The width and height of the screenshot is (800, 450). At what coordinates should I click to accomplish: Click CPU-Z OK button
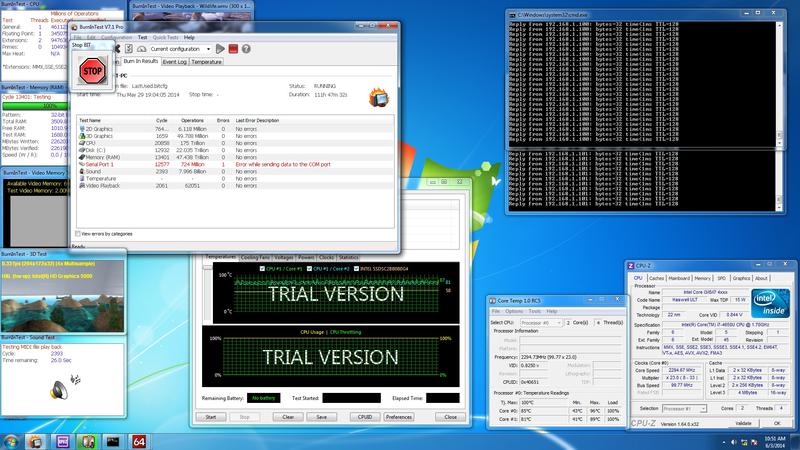tap(777, 423)
